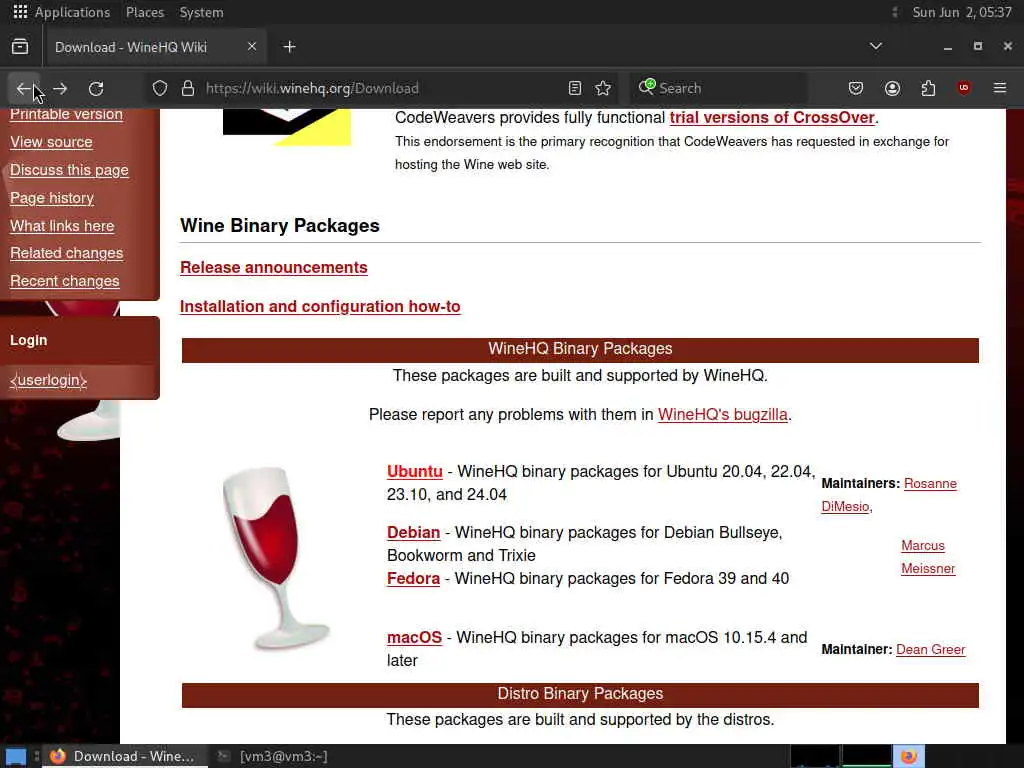Click the CodeWeavers logo image
The image size is (1024, 768).
pyautogui.click(x=287, y=127)
